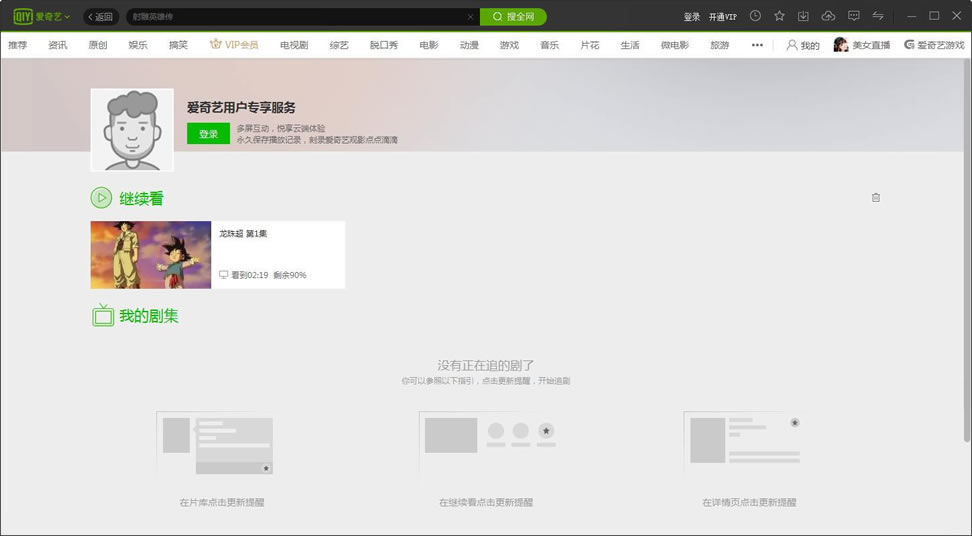Click the transfer arrows icon
The image size is (972, 536).
[x=878, y=16]
